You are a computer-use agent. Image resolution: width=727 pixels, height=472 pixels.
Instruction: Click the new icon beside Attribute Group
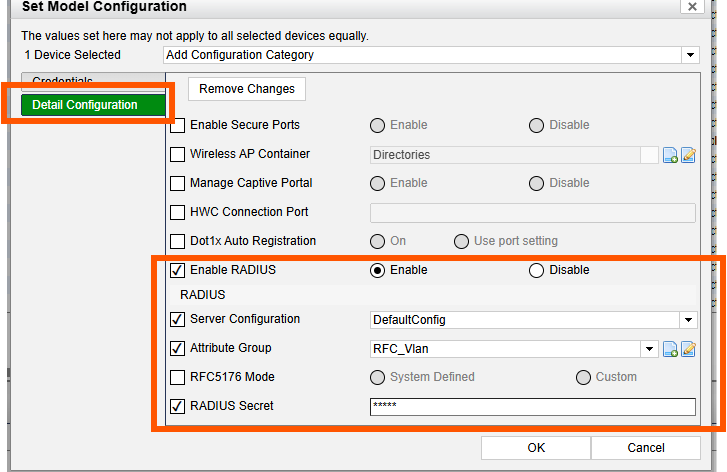tap(670, 349)
